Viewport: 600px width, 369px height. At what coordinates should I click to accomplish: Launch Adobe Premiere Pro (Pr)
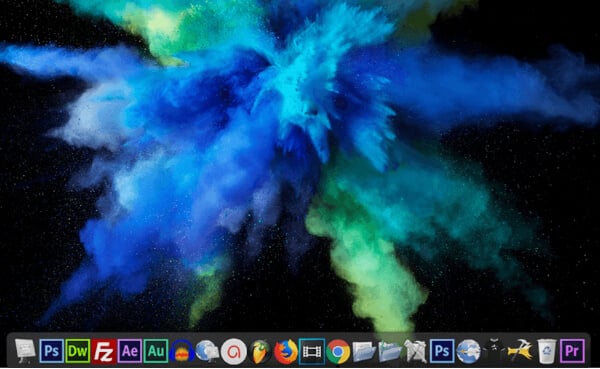coord(572,351)
